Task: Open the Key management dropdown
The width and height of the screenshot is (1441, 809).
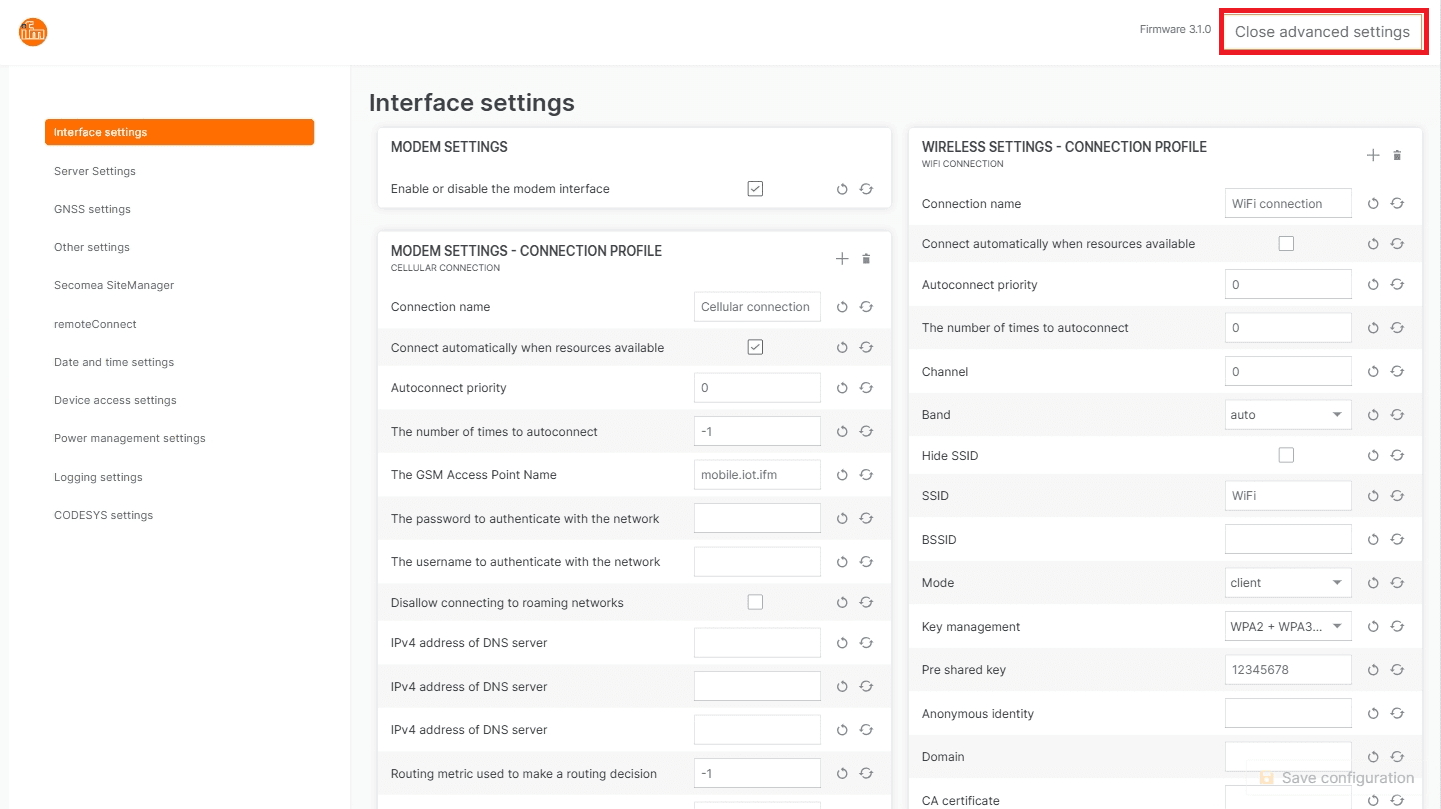Action: tap(1288, 627)
